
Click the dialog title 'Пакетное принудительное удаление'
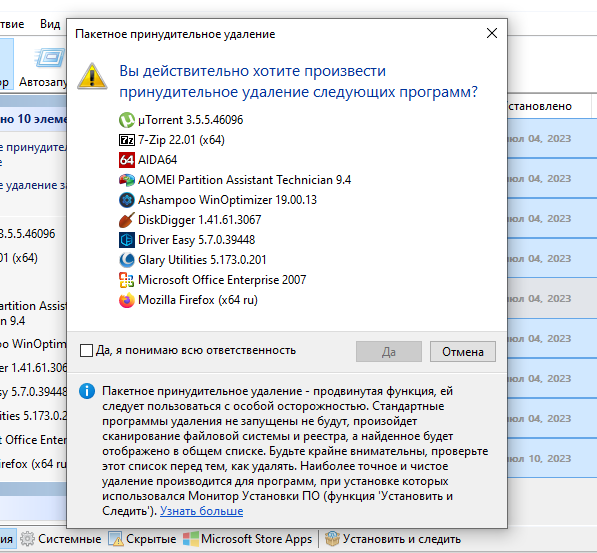coord(175,34)
